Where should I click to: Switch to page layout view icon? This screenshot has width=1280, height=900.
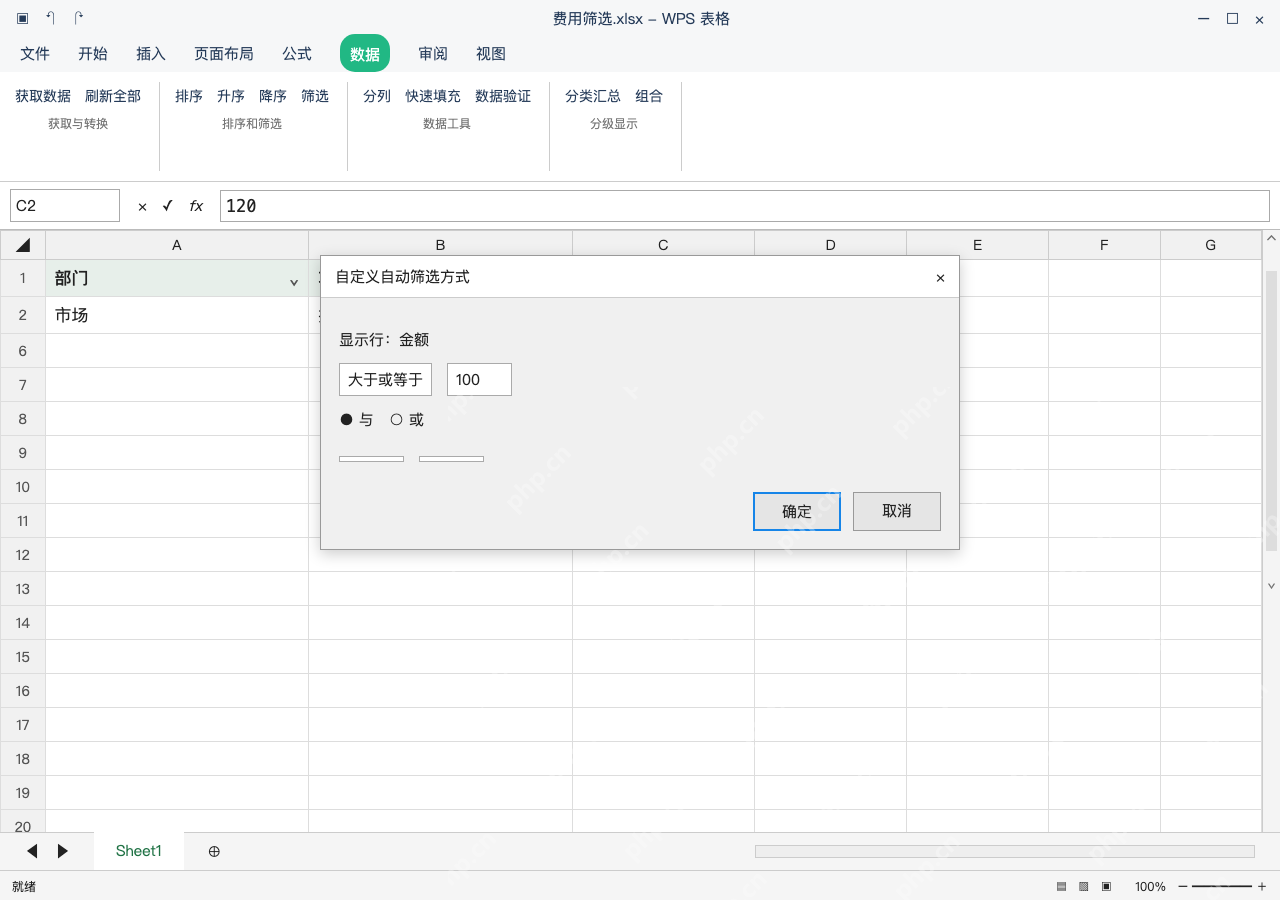(x=1083, y=887)
